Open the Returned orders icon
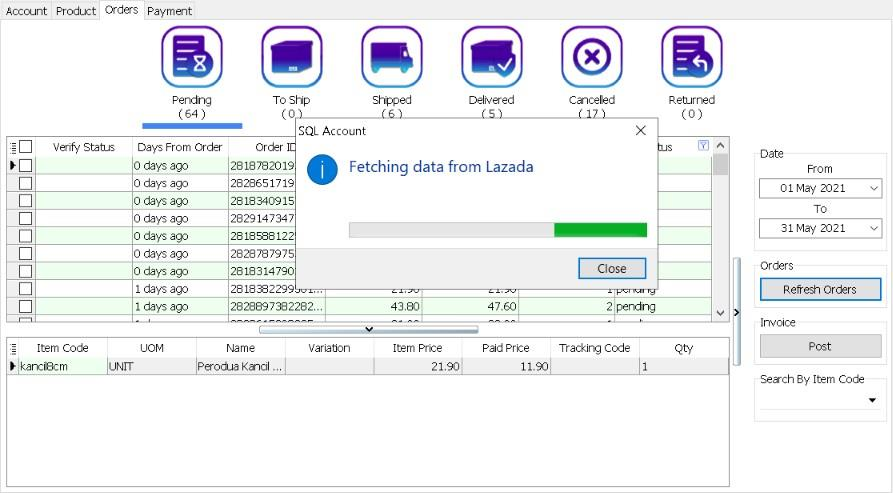Viewport: 893px width, 493px height. [x=692, y=57]
